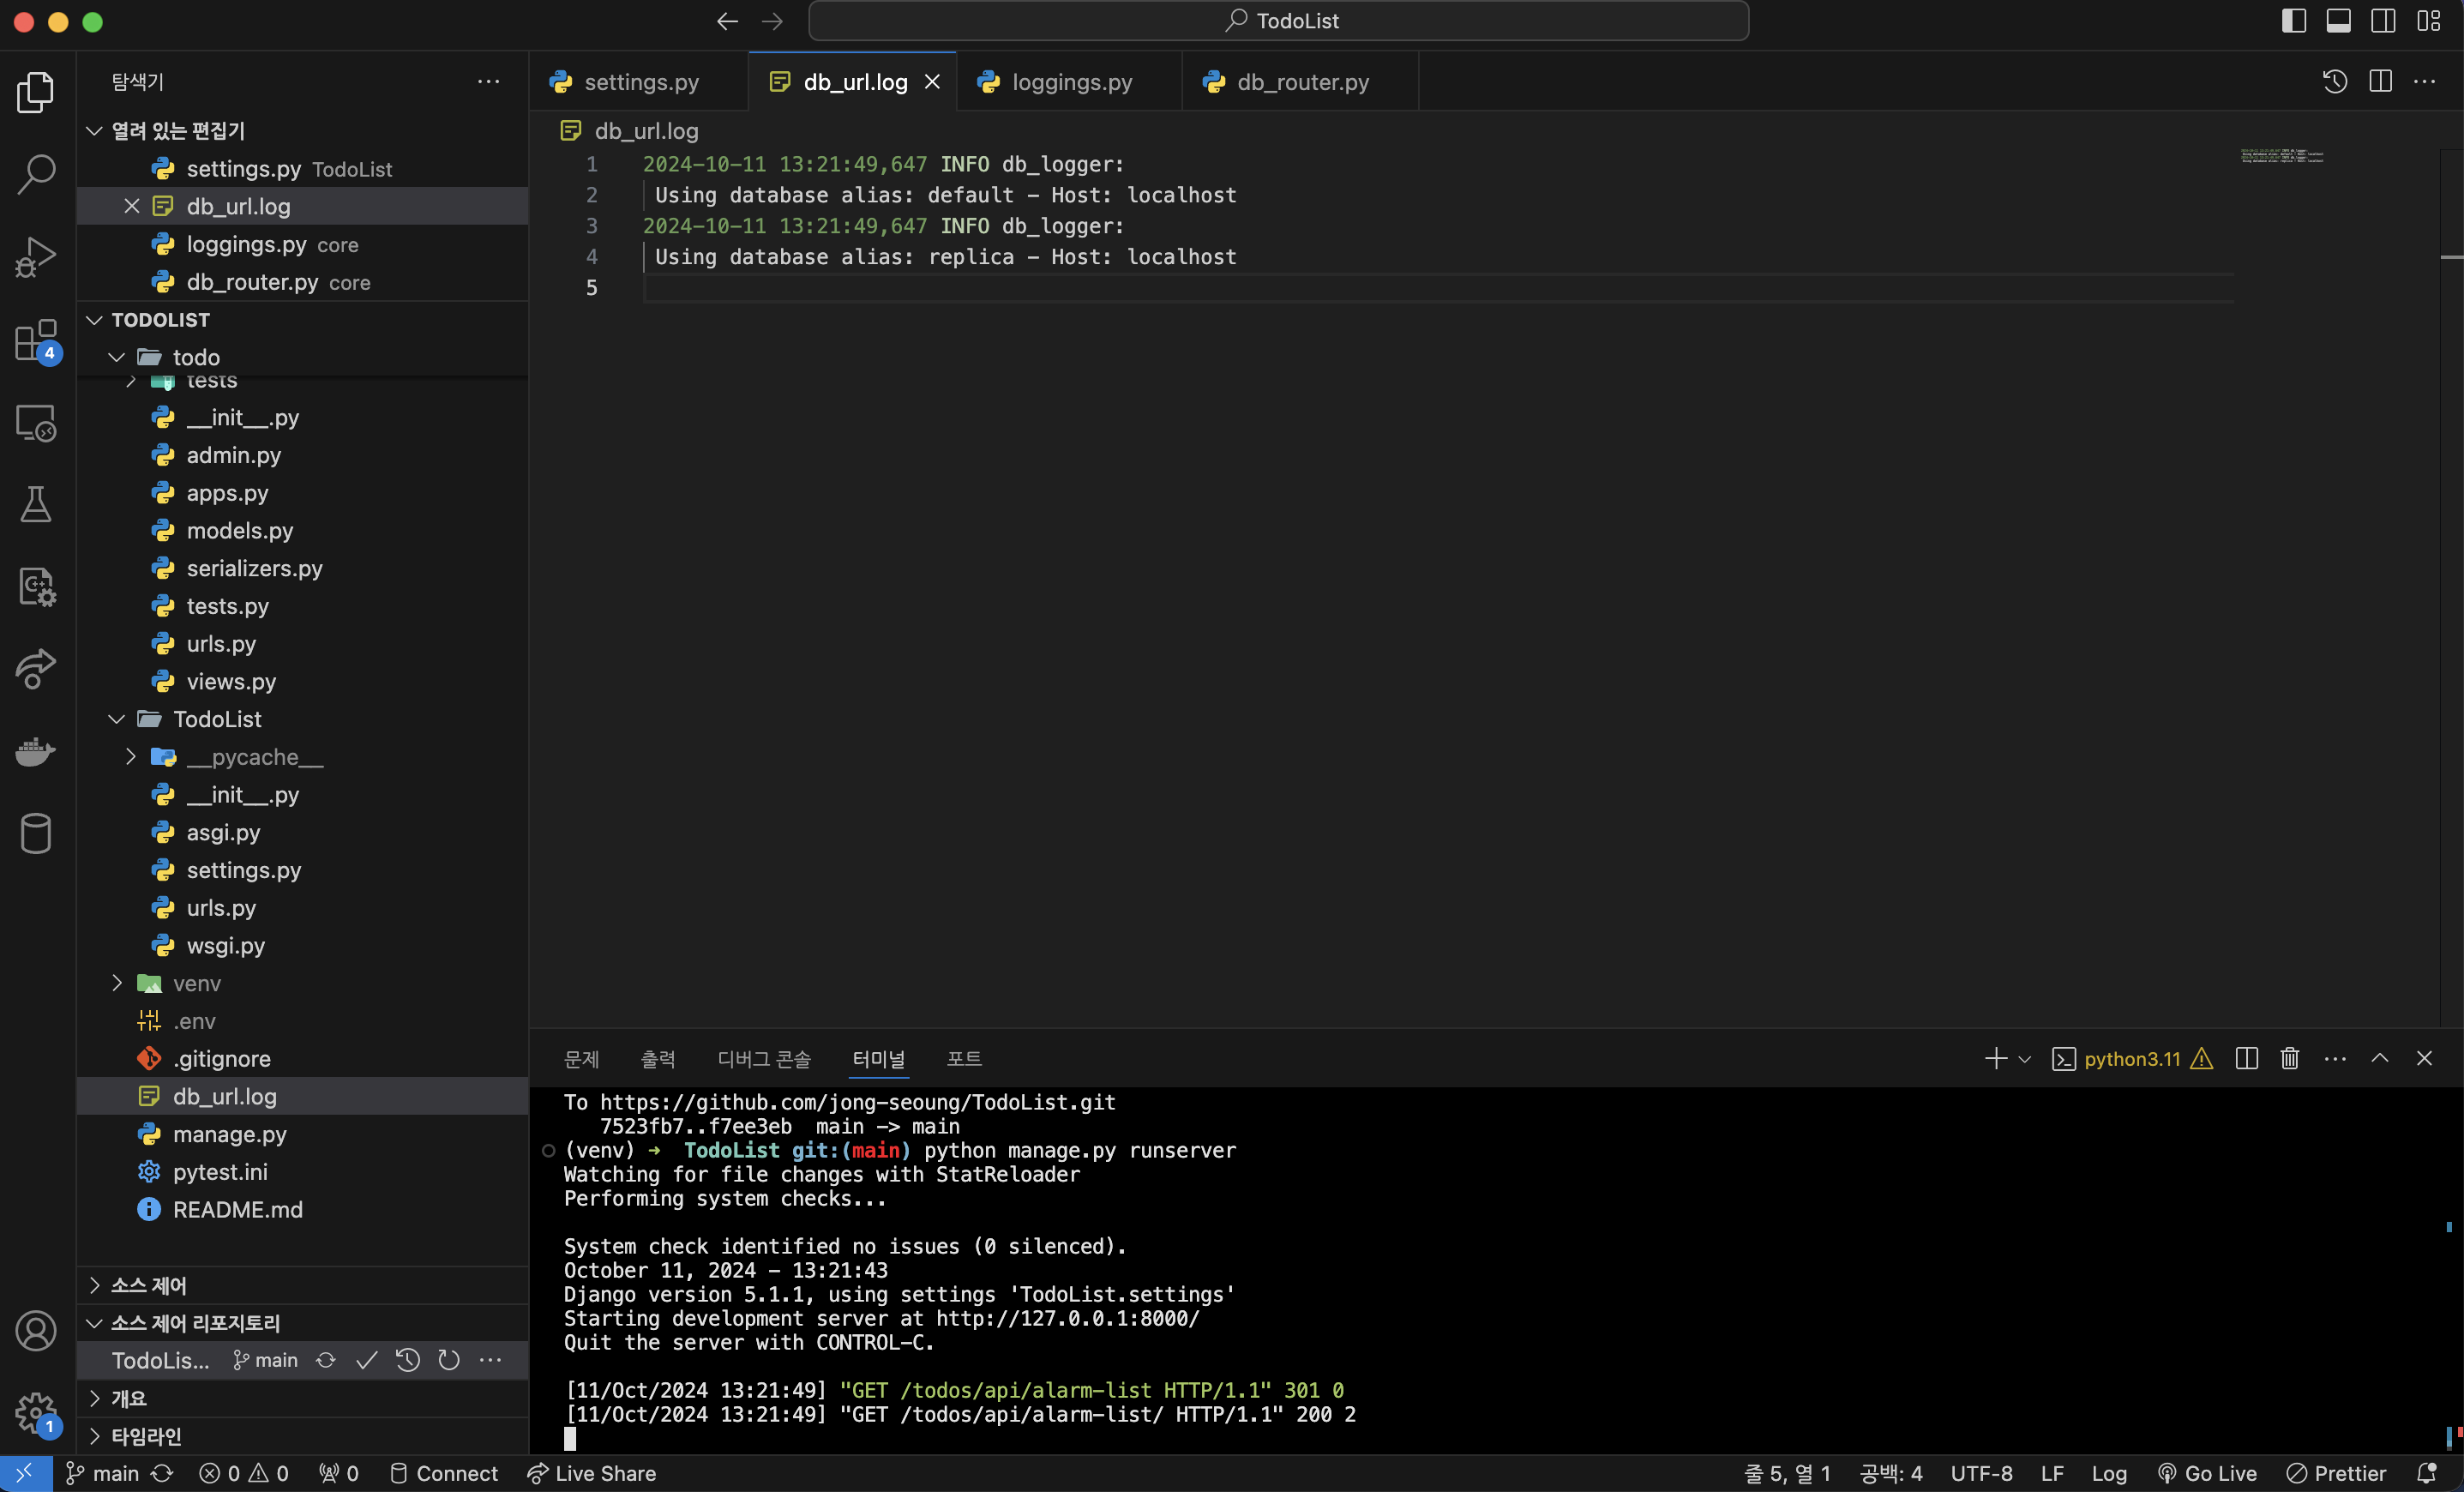Open the Run and Debug view
Viewport: 2464px width, 1492px height.
pyautogui.click(x=36, y=256)
